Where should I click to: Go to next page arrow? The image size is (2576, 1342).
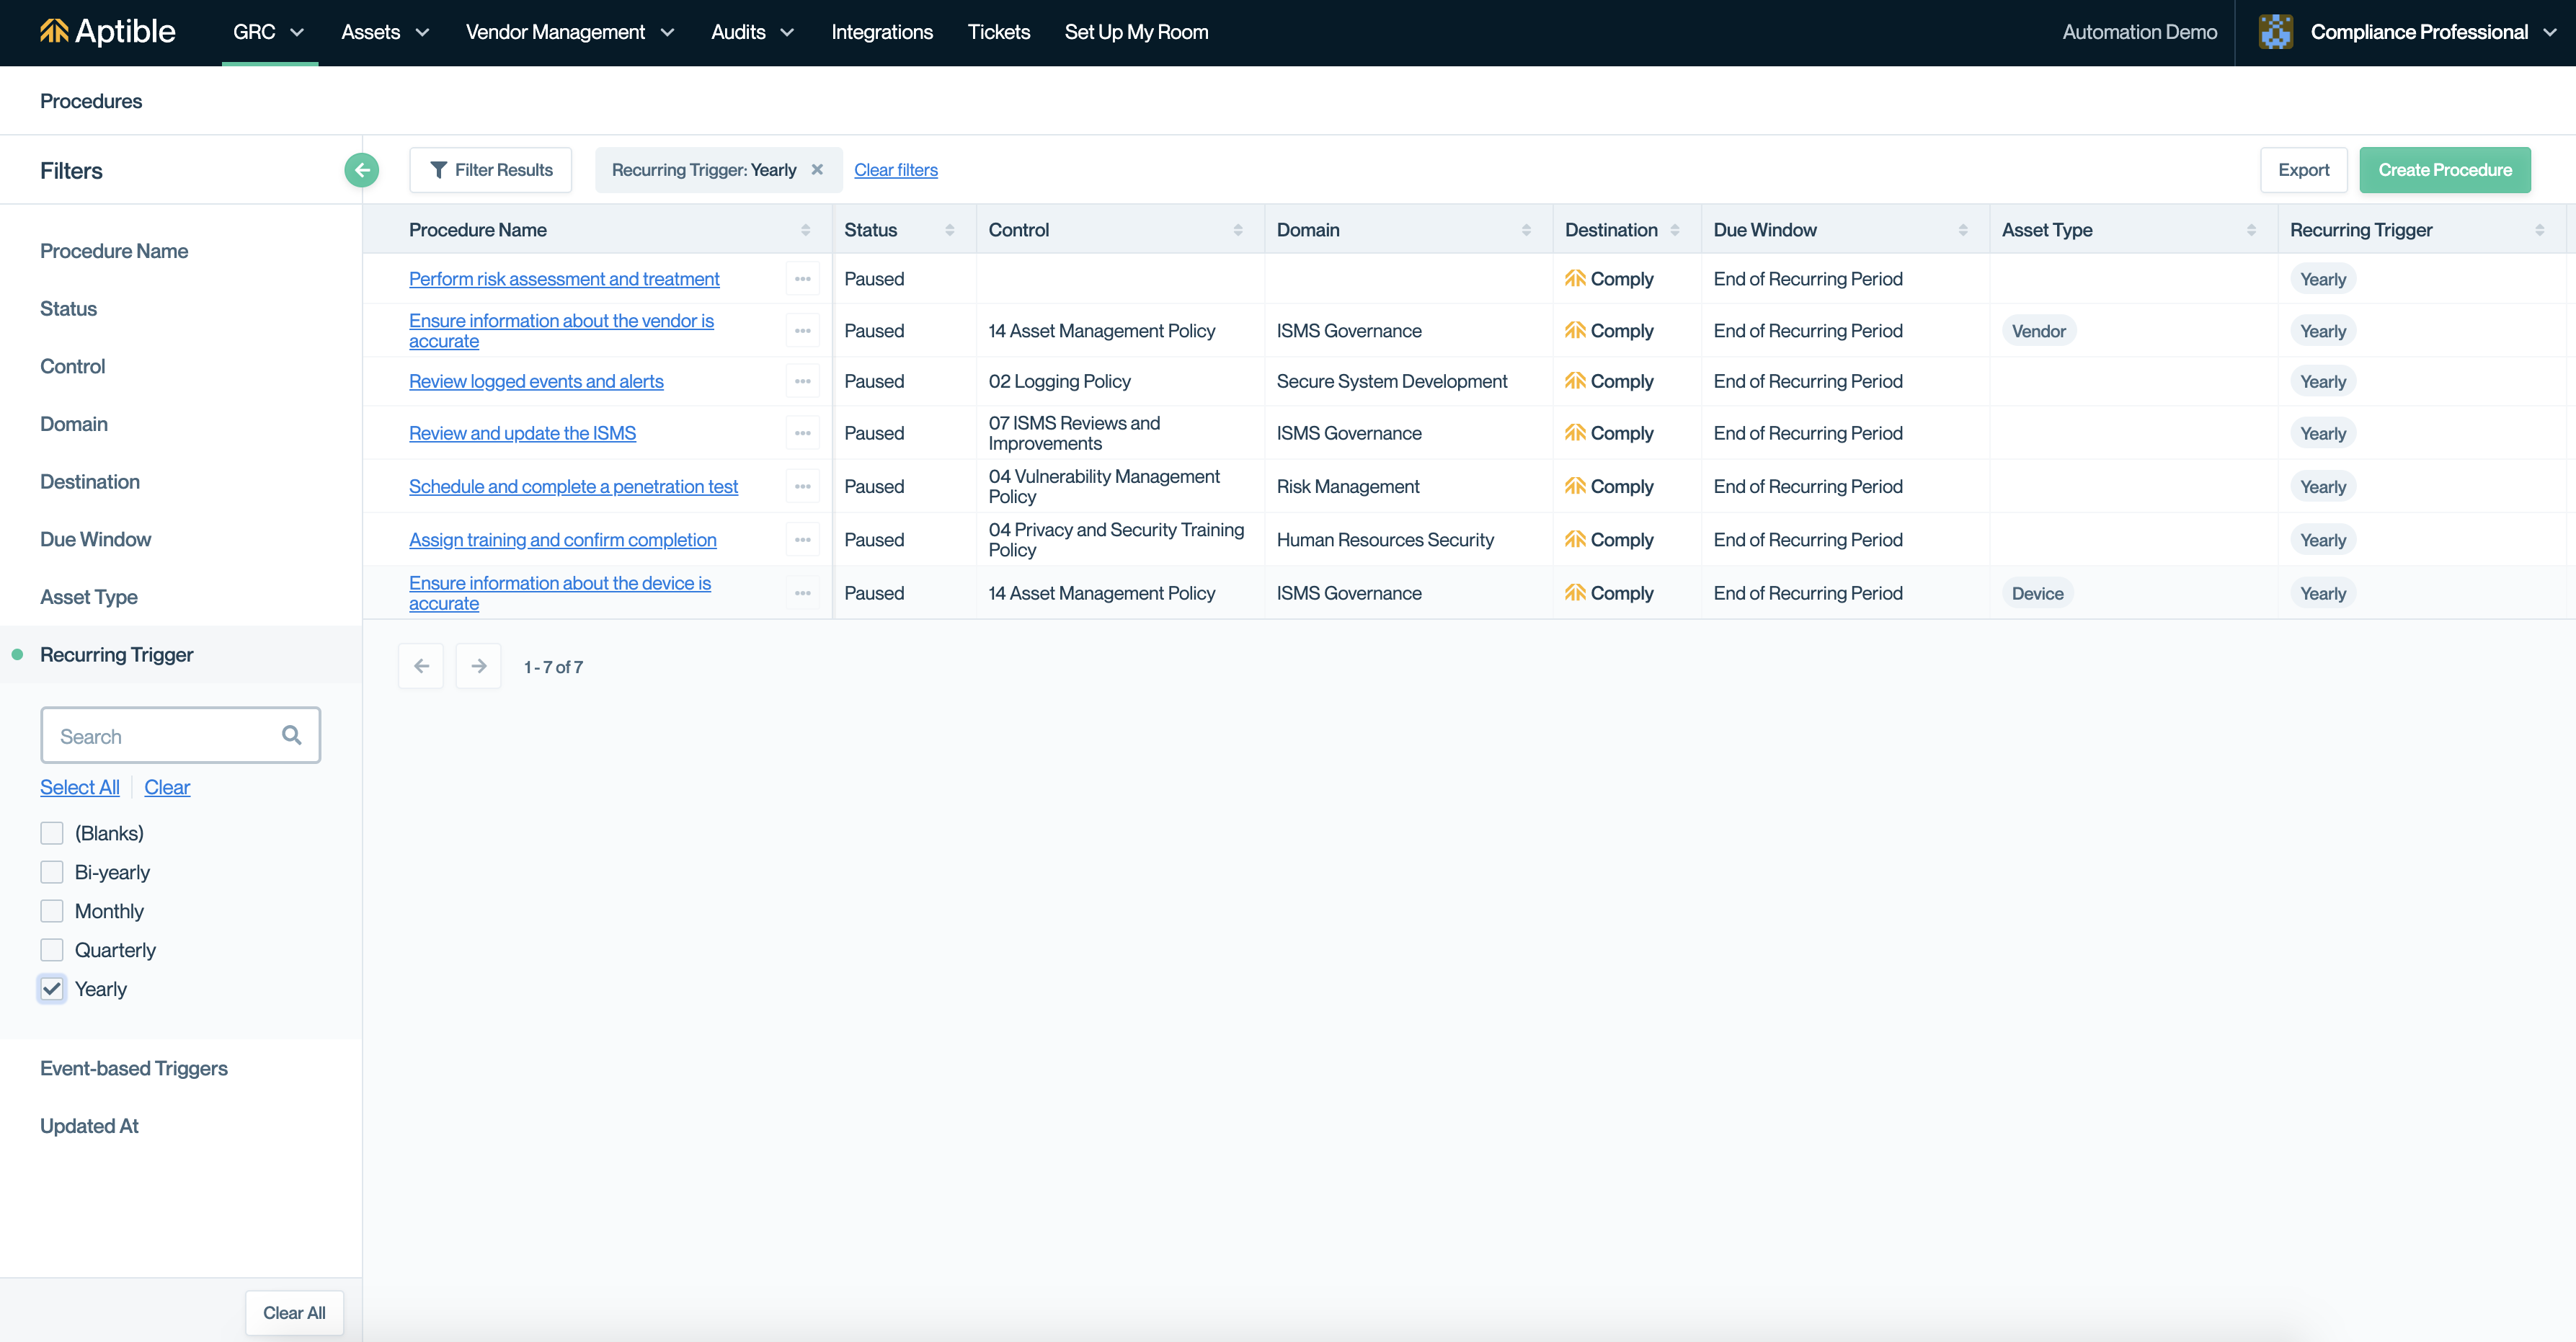click(x=478, y=666)
